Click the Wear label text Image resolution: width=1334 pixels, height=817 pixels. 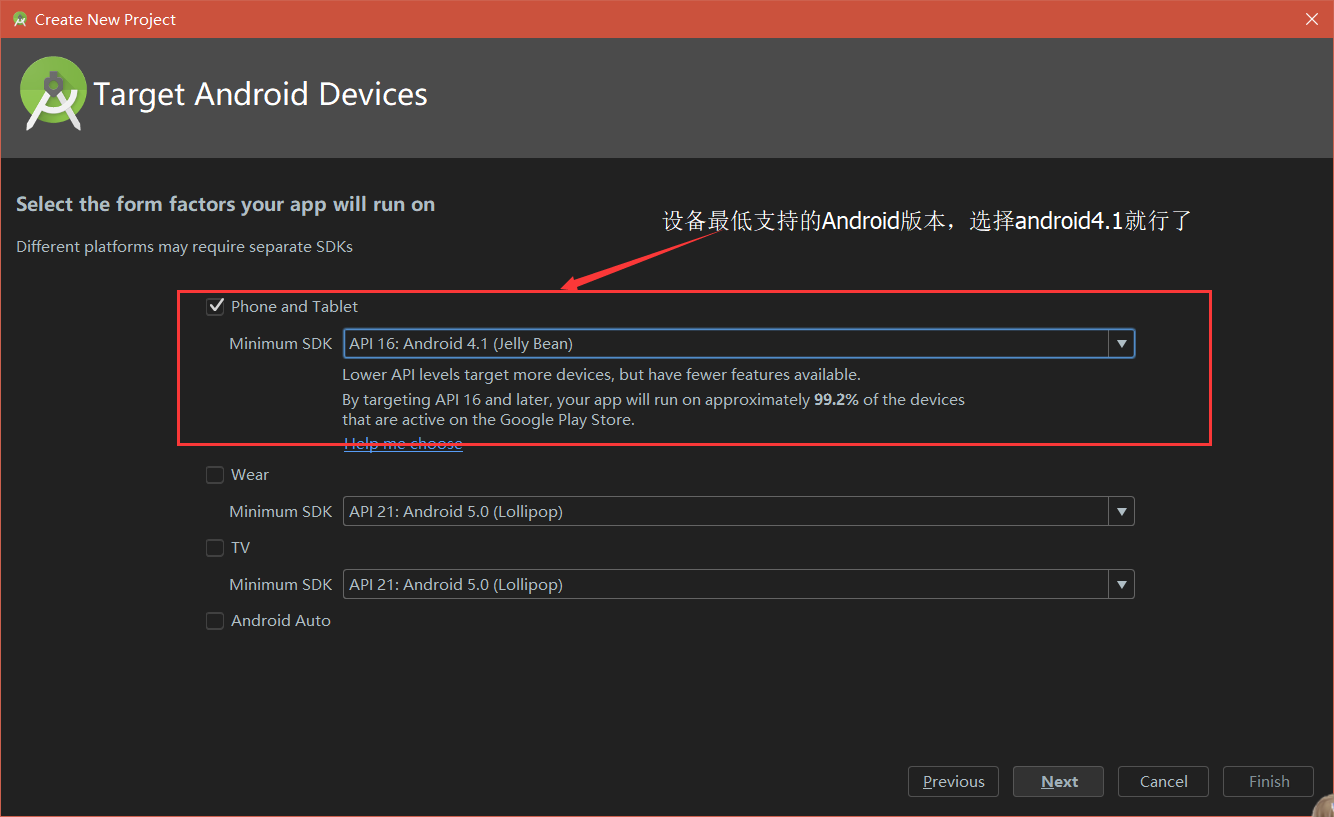(x=250, y=474)
